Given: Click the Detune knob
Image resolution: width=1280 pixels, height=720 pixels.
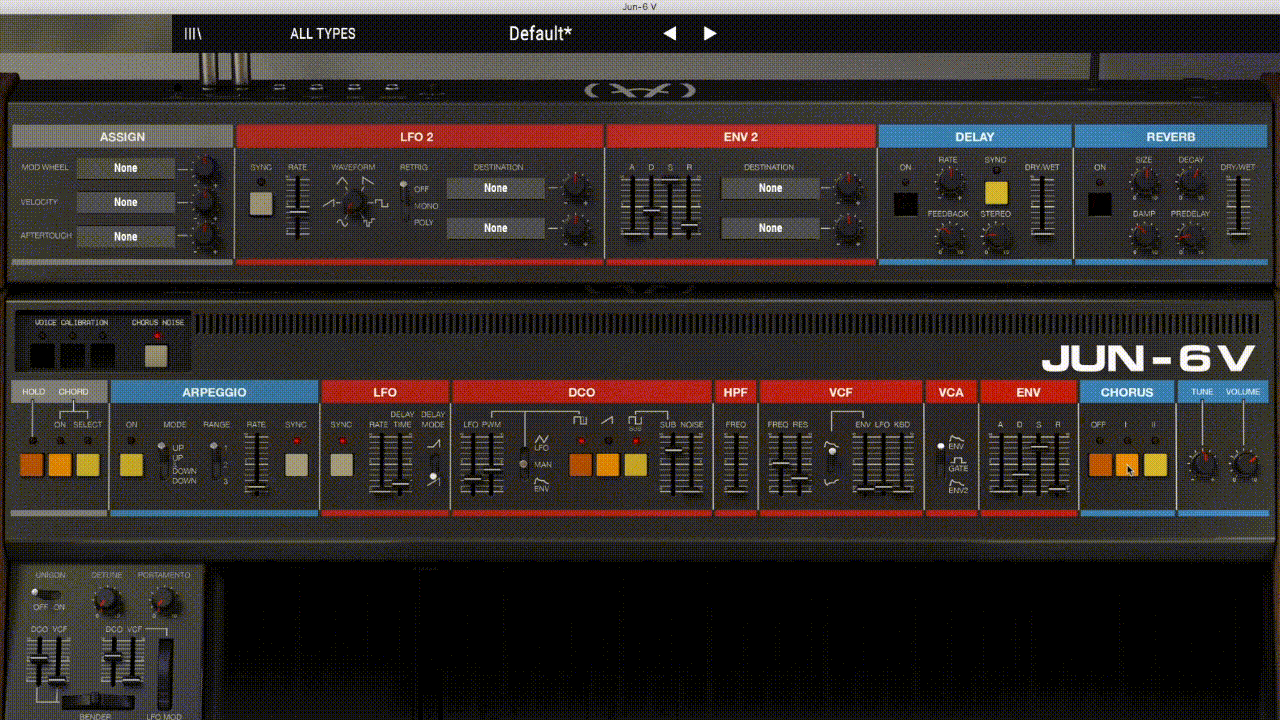Looking at the screenshot, I should (107, 601).
